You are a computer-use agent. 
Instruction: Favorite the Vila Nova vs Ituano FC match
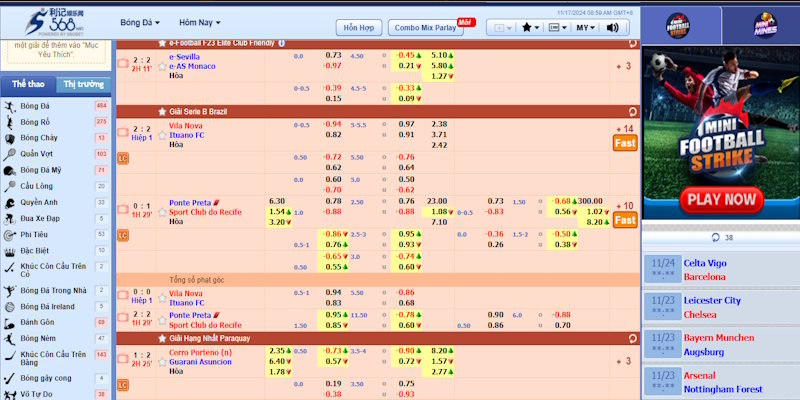pos(162,135)
